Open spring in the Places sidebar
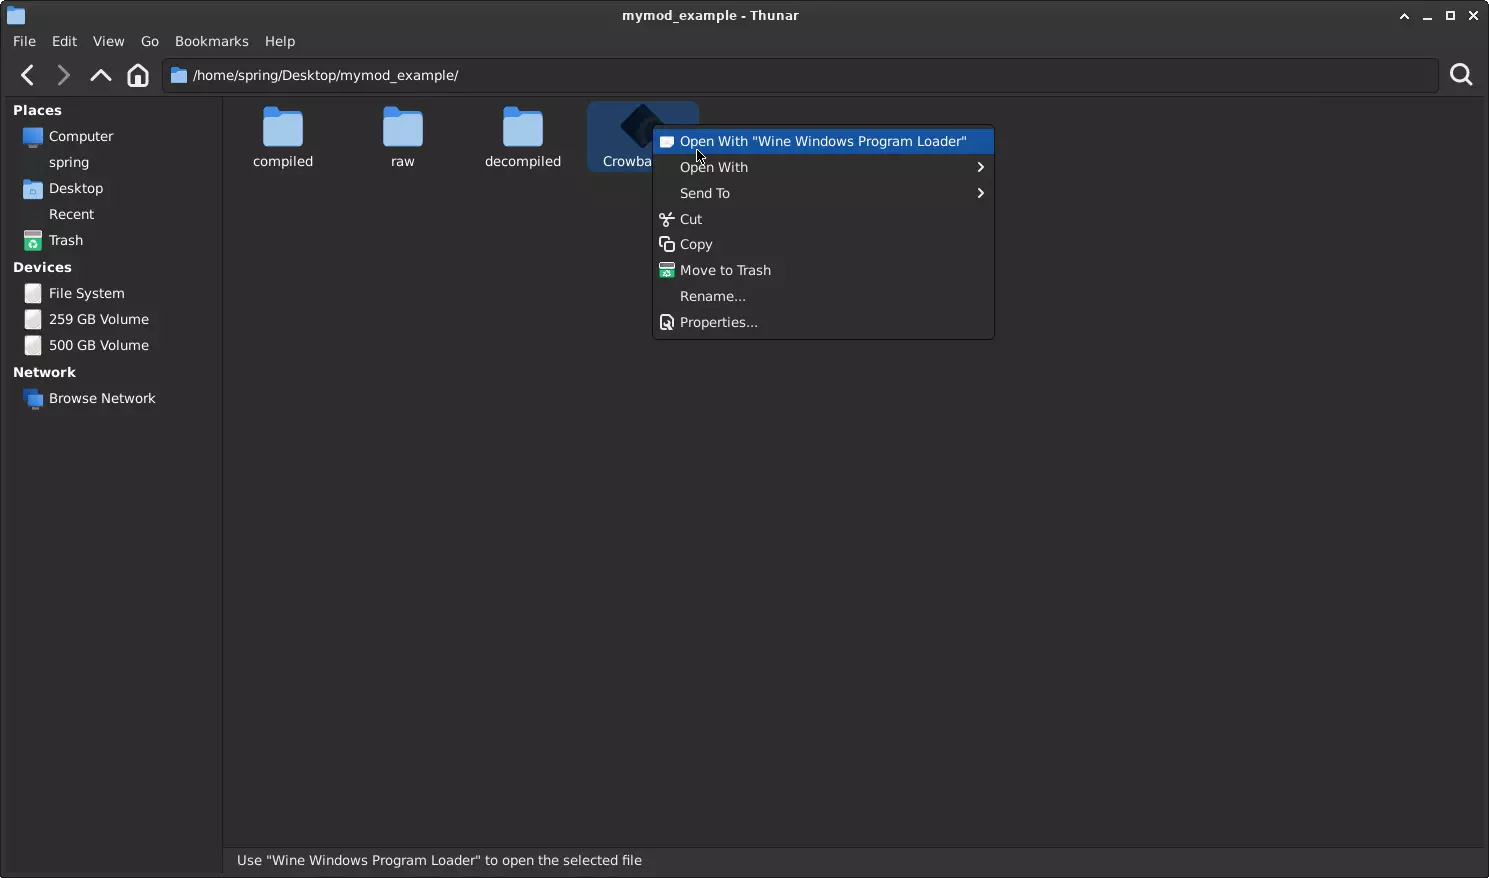This screenshot has width=1489, height=878. point(69,162)
